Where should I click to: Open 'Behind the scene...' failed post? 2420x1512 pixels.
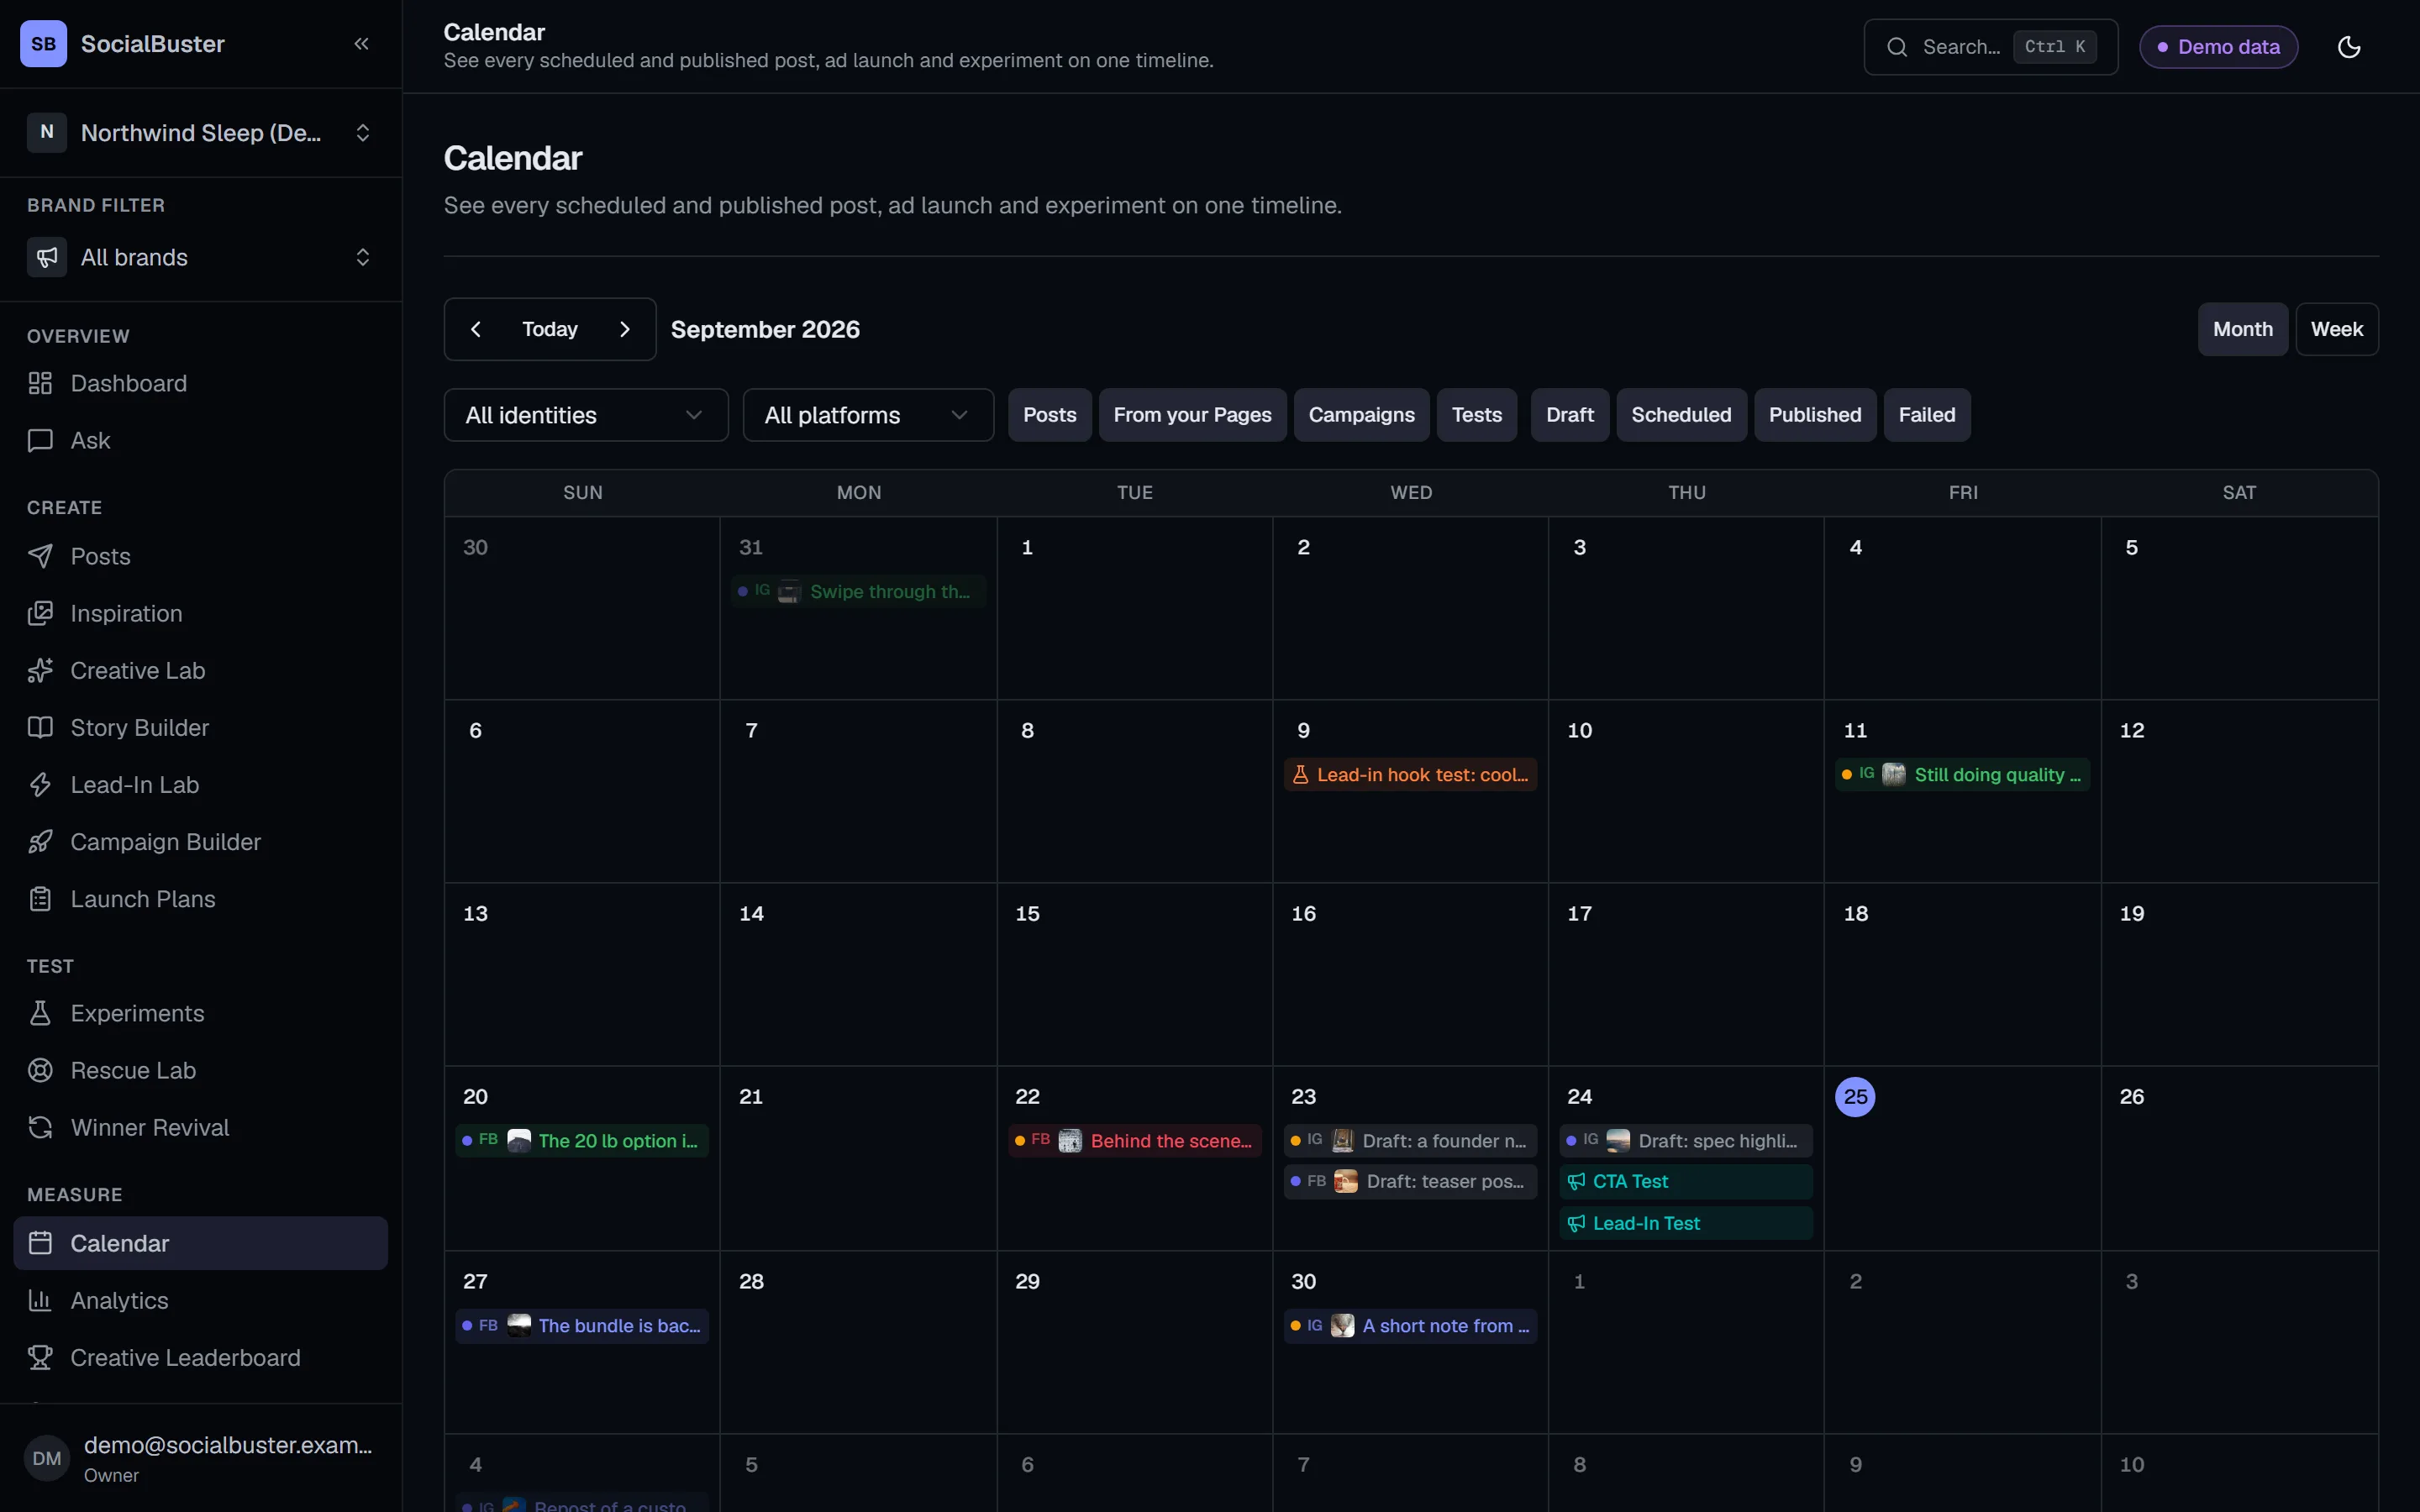[x=1134, y=1141]
